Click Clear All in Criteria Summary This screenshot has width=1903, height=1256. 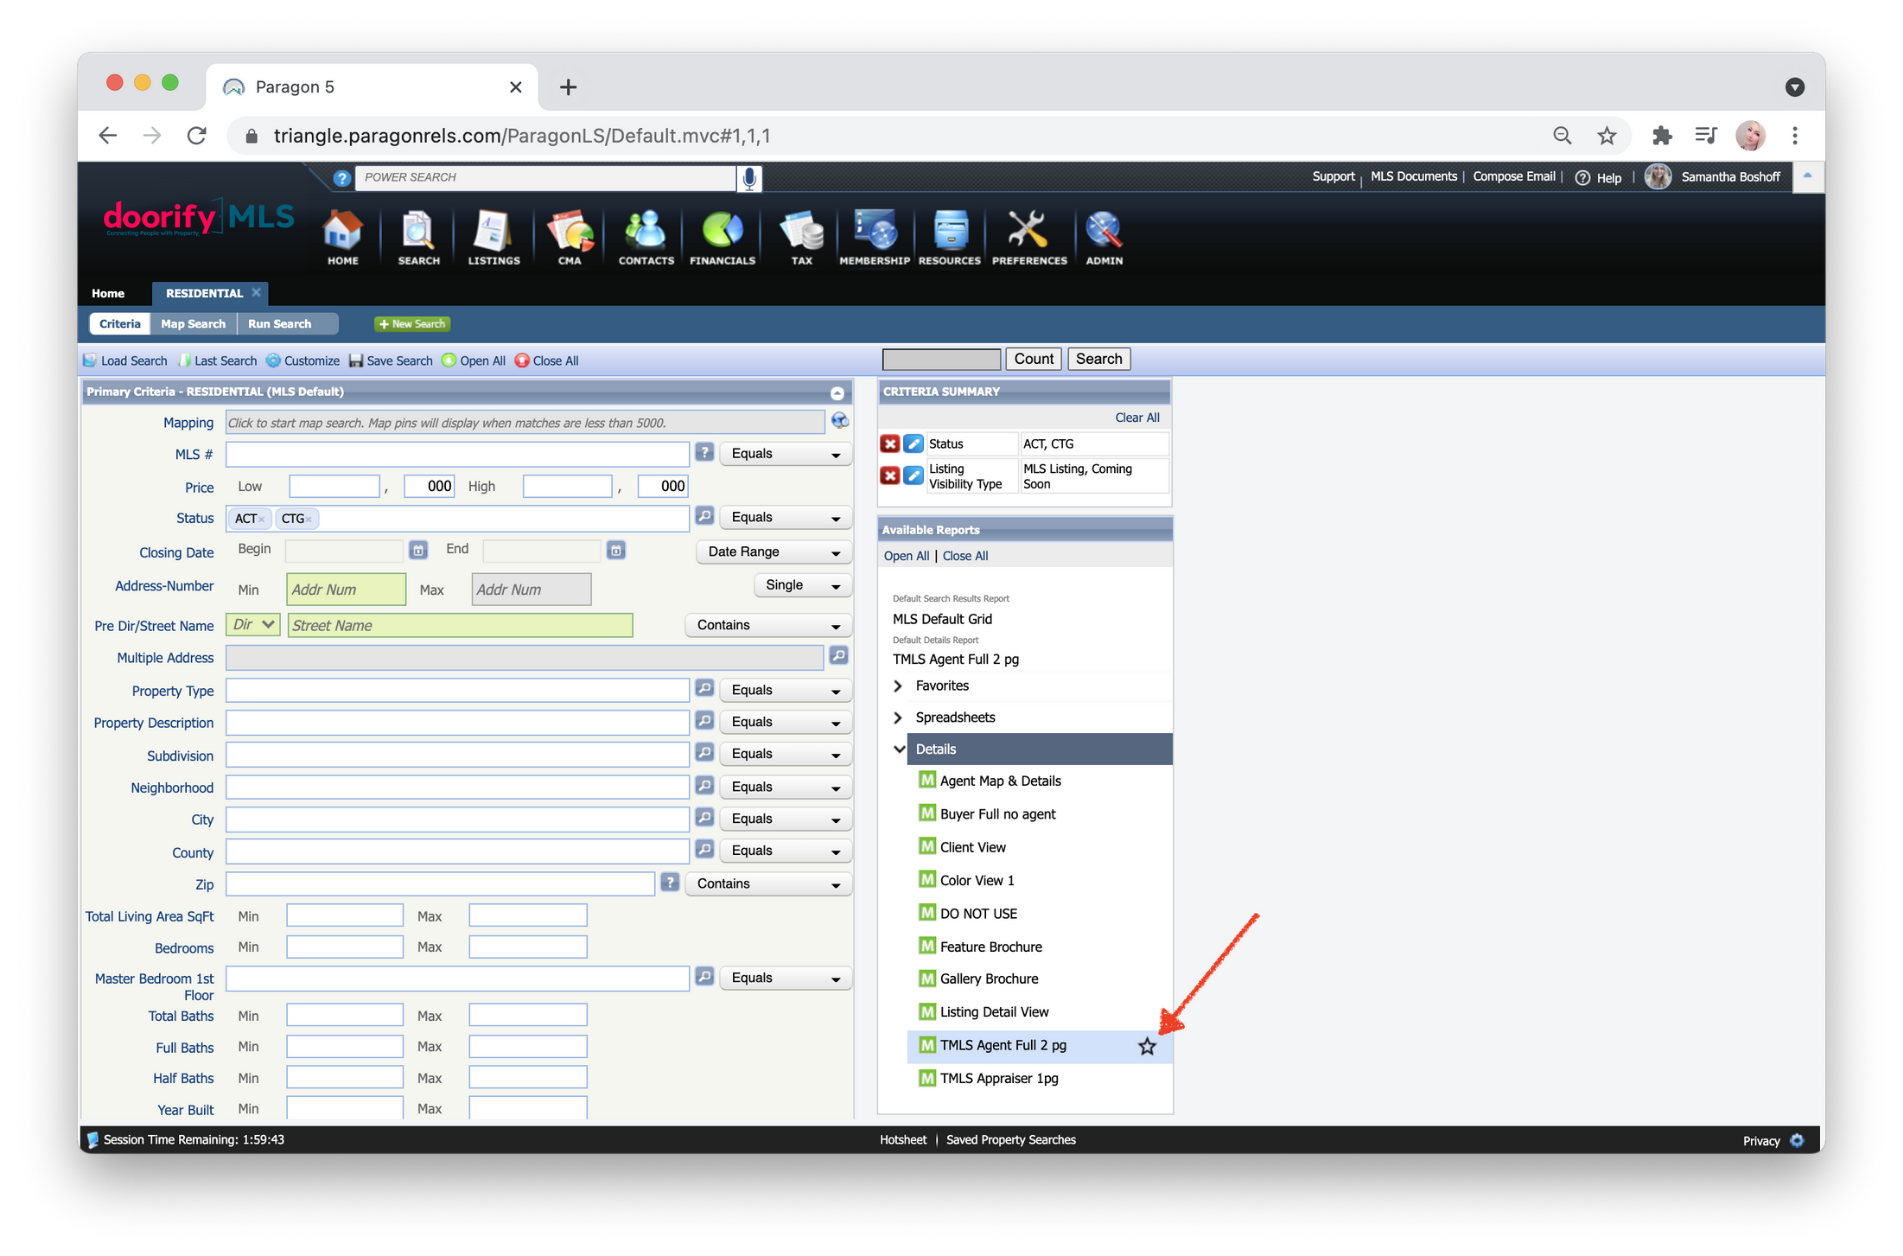coord(1137,418)
